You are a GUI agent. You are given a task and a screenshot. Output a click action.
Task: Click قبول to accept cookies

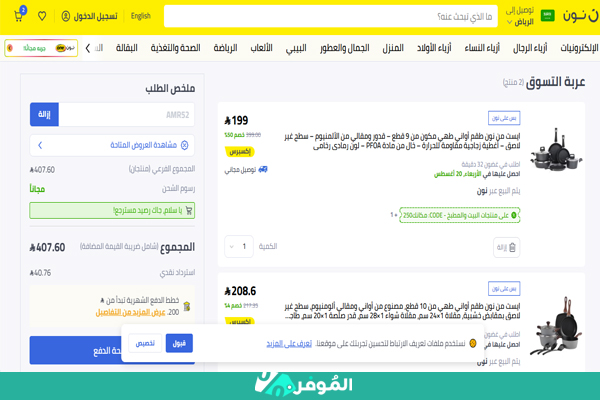point(179,343)
